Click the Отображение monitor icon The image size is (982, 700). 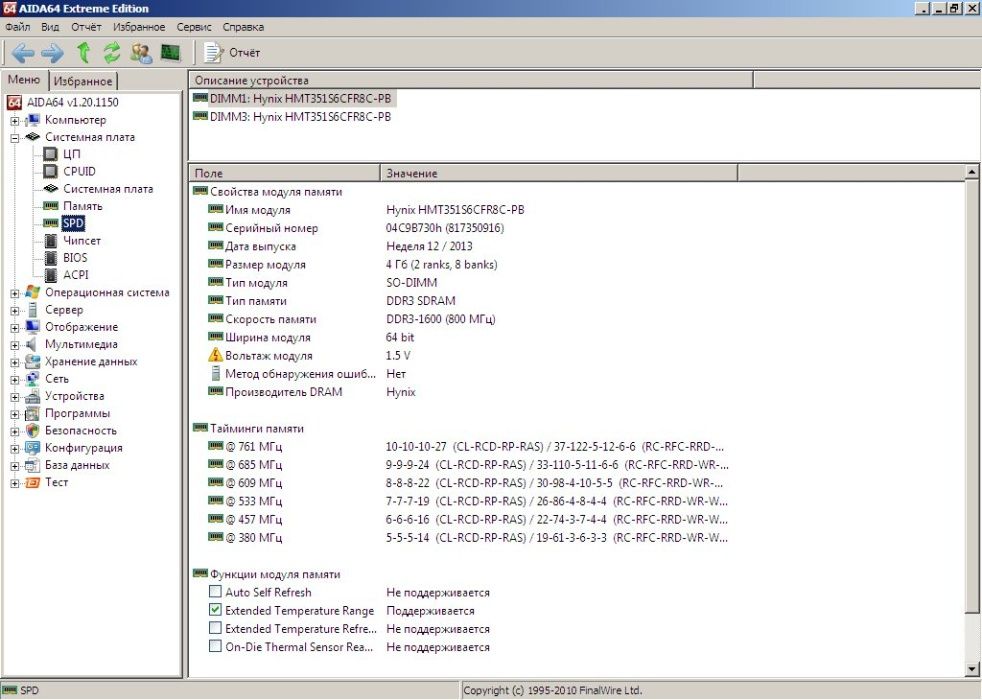pos(33,327)
